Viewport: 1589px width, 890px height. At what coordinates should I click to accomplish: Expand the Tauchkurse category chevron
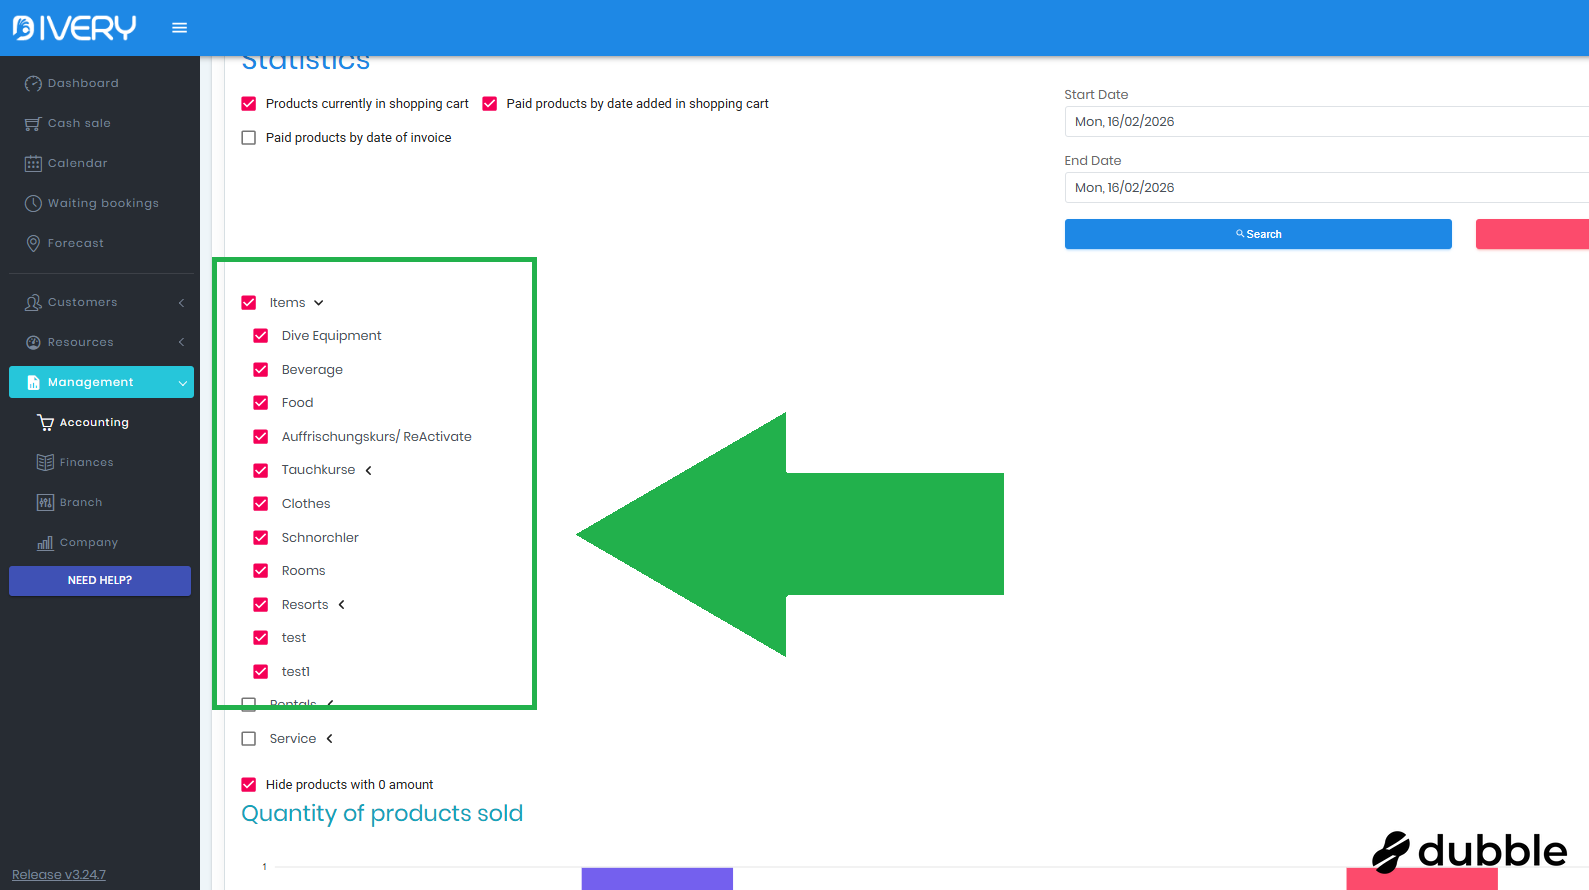tap(368, 471)
